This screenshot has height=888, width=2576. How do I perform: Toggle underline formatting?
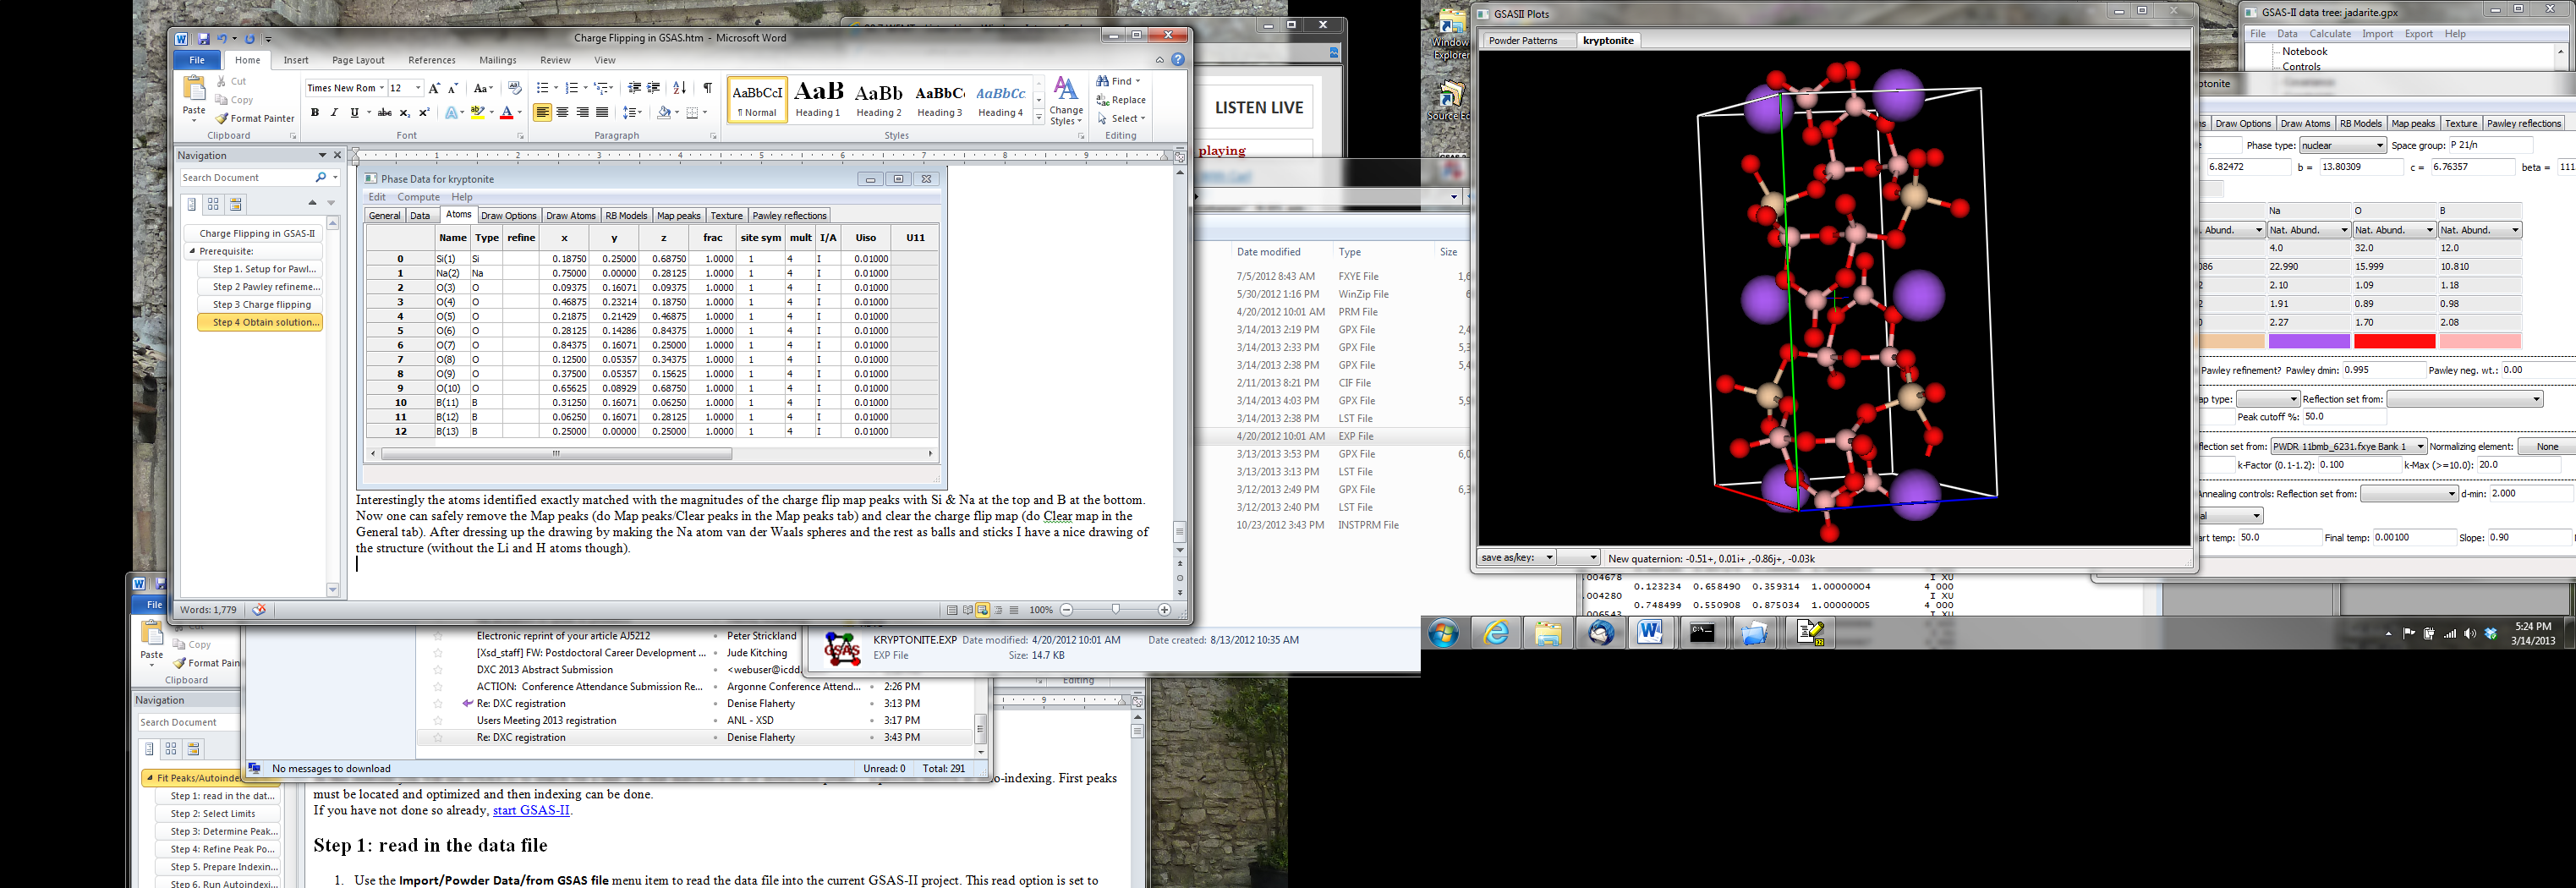point(354,113)
